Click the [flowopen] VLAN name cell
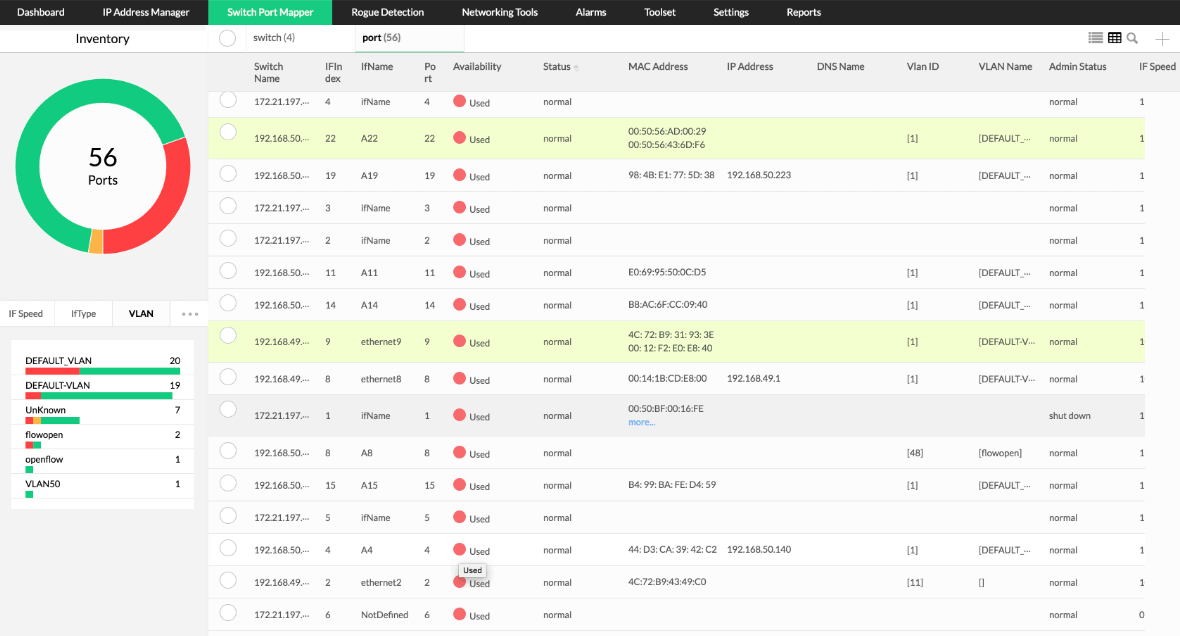 point(999,453)
